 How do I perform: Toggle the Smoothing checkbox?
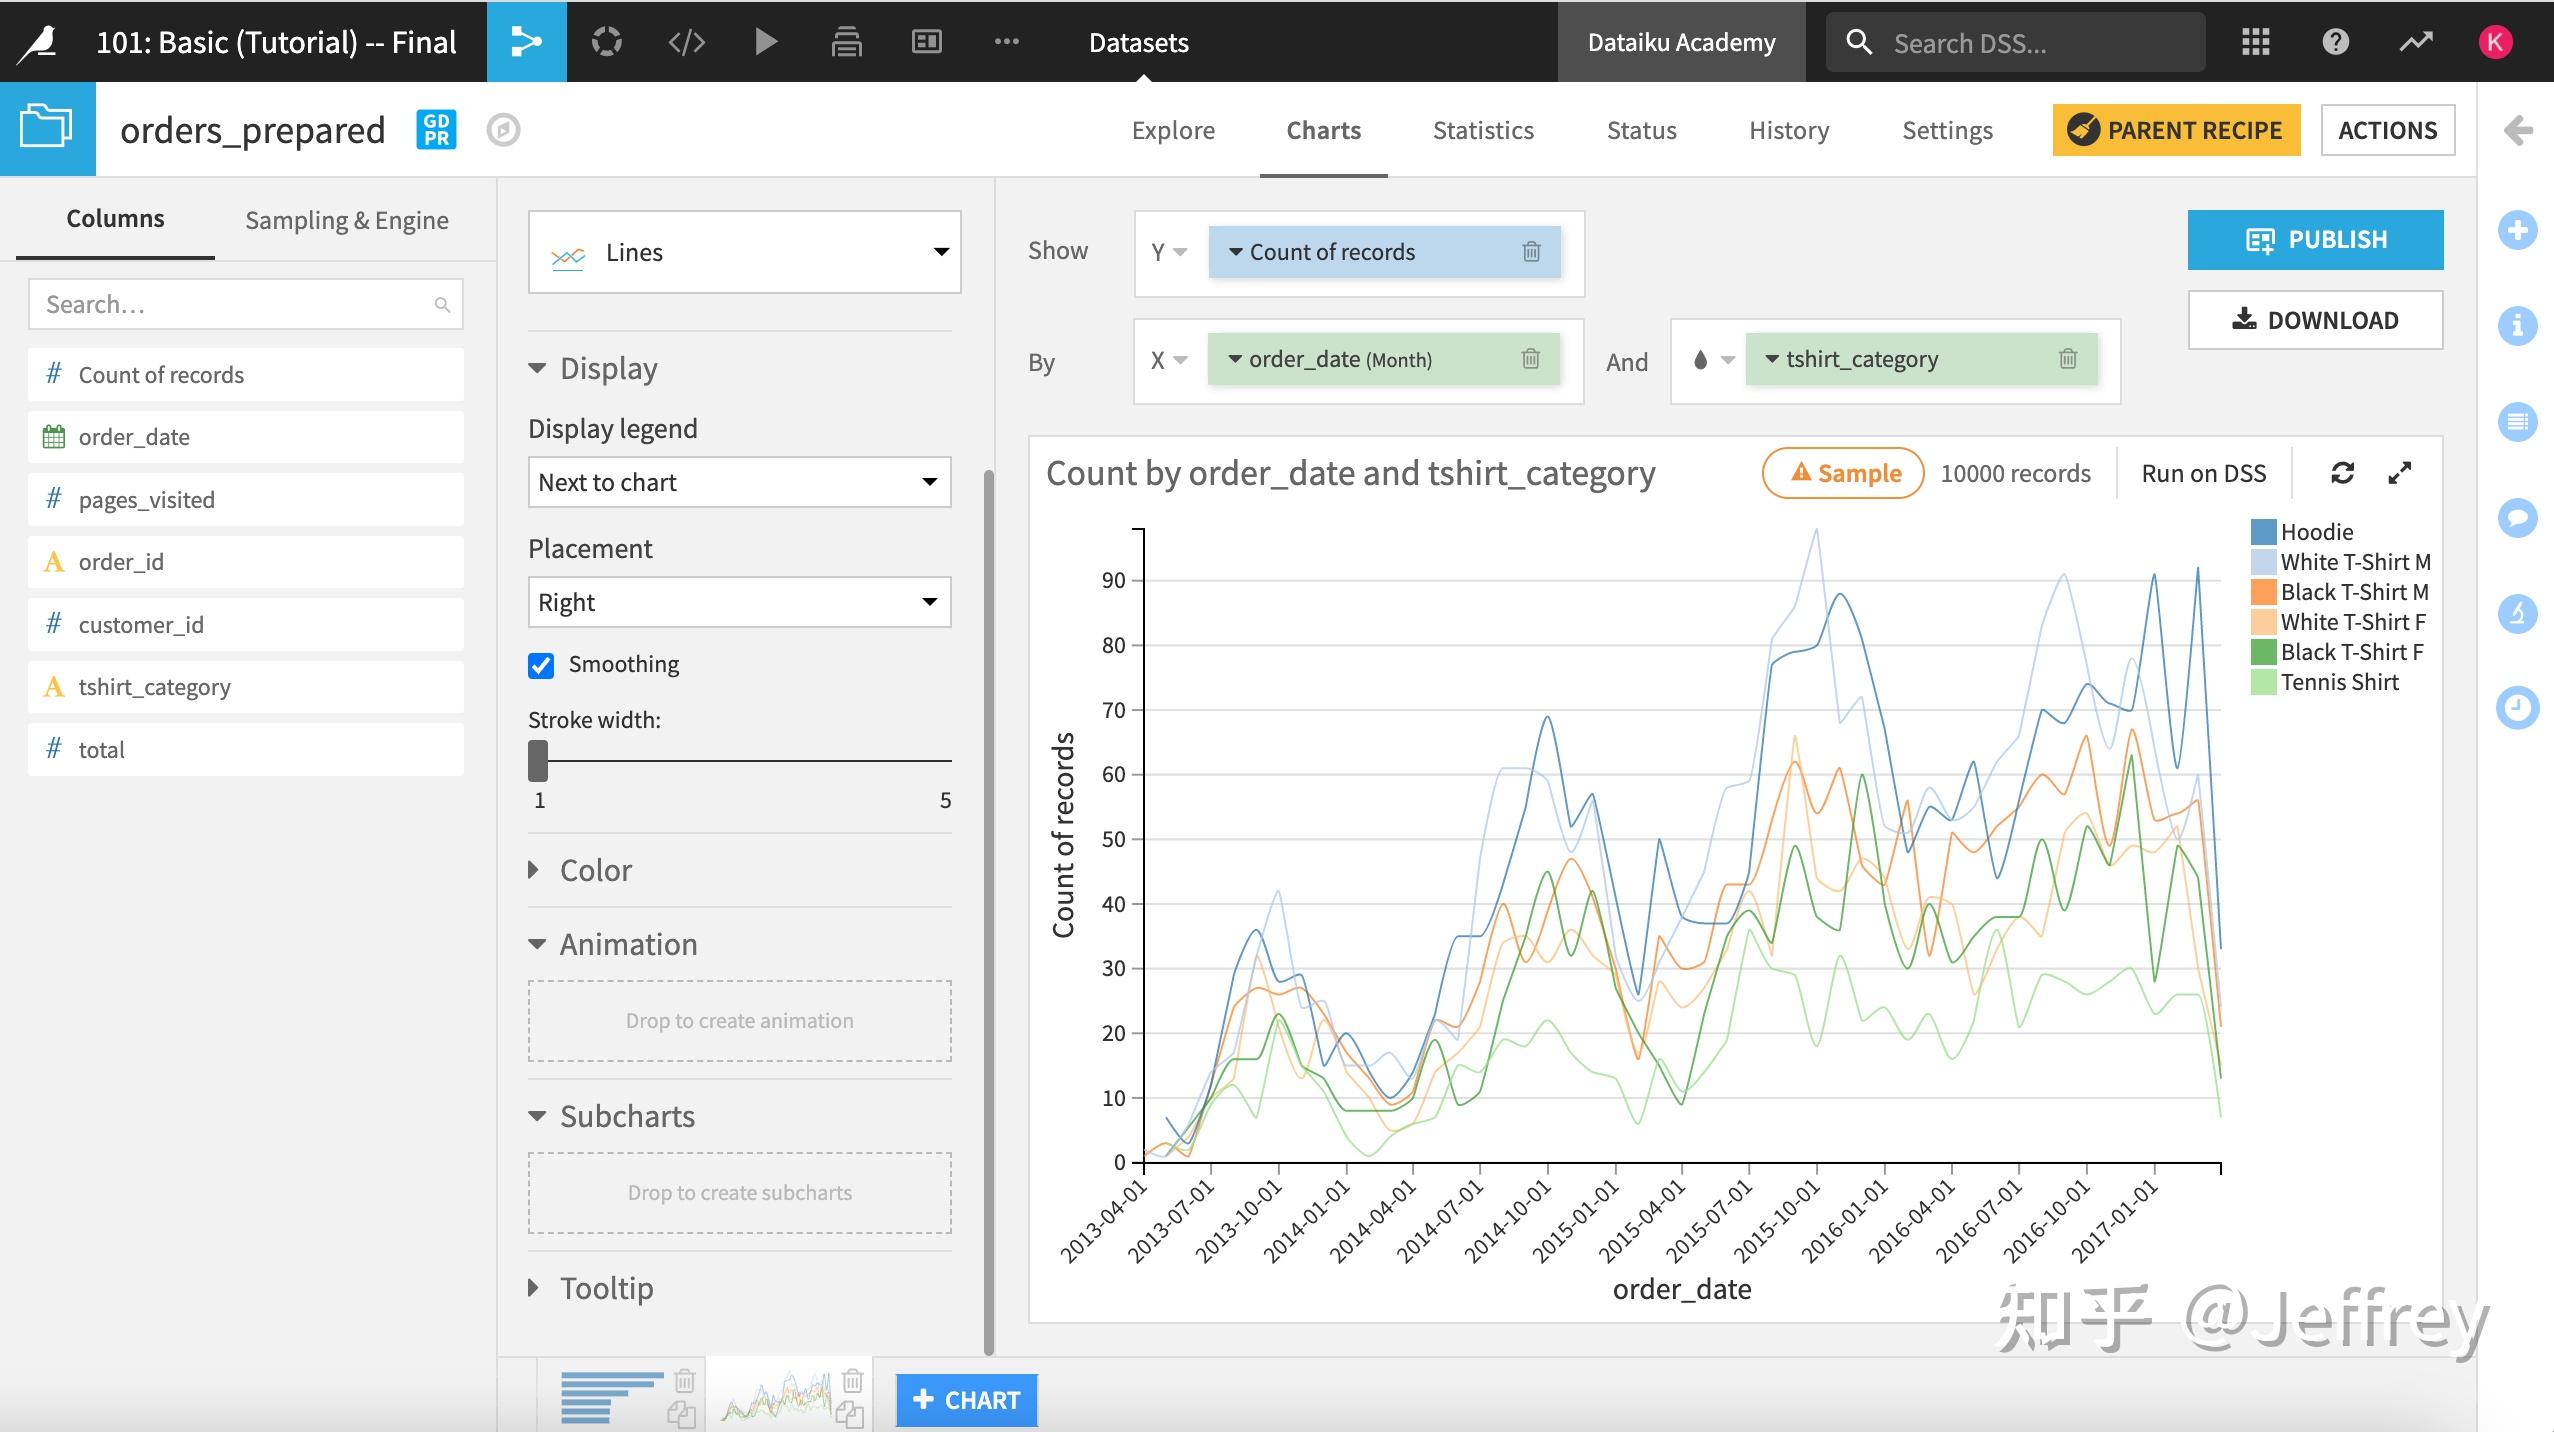(541, 665)
